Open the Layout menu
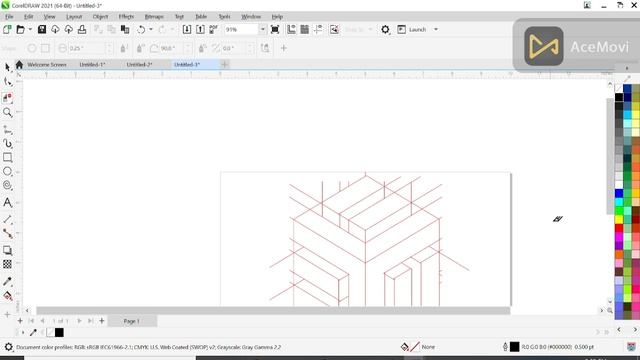This screenshot has height=360, width=640. (x=74, y=17)
